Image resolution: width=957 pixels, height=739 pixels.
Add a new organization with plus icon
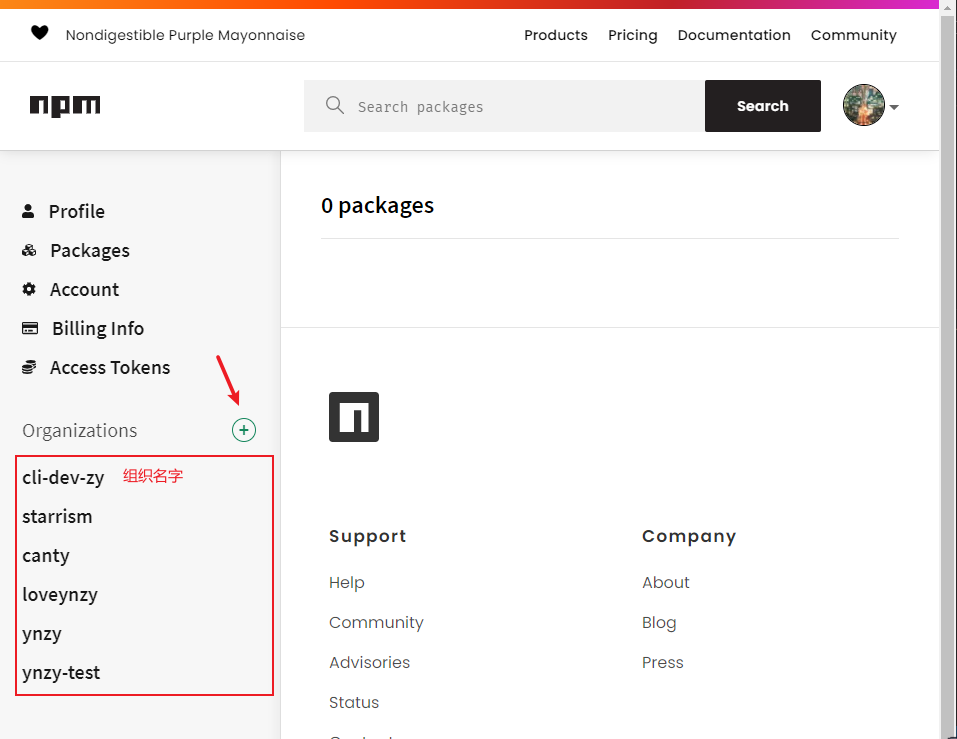244,430
